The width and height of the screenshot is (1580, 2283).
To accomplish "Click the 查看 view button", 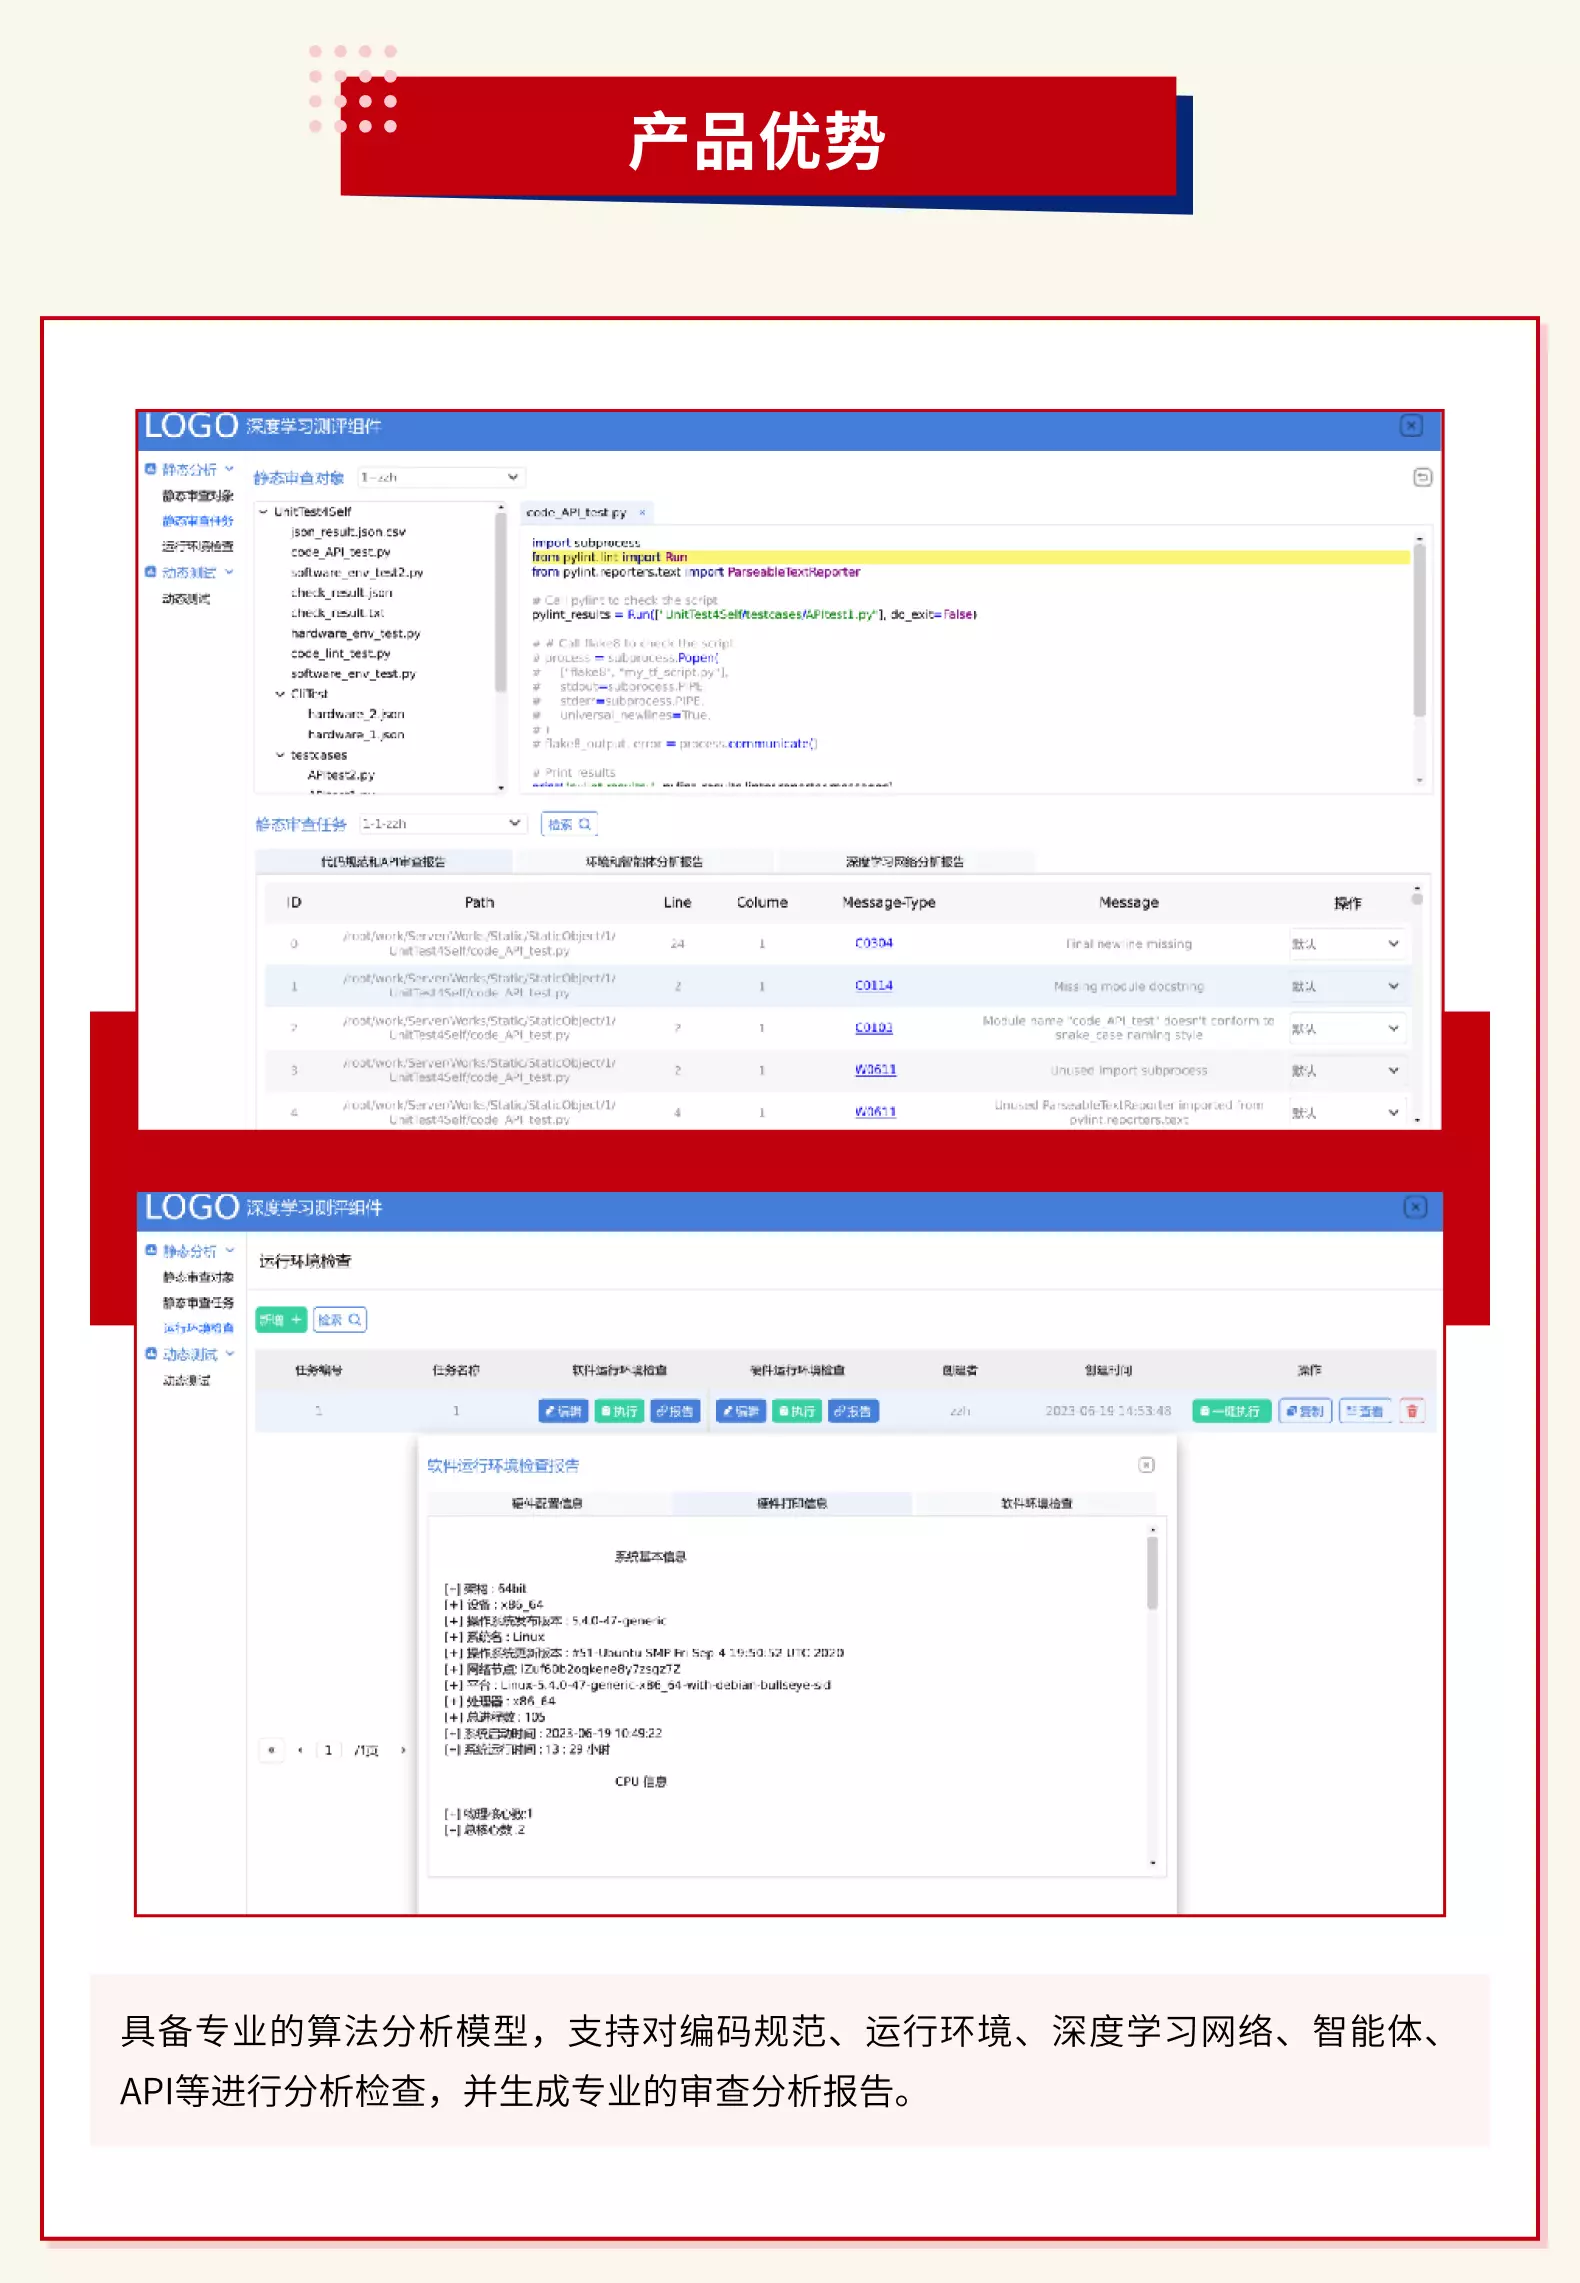I will (x=1365, y=1411).
